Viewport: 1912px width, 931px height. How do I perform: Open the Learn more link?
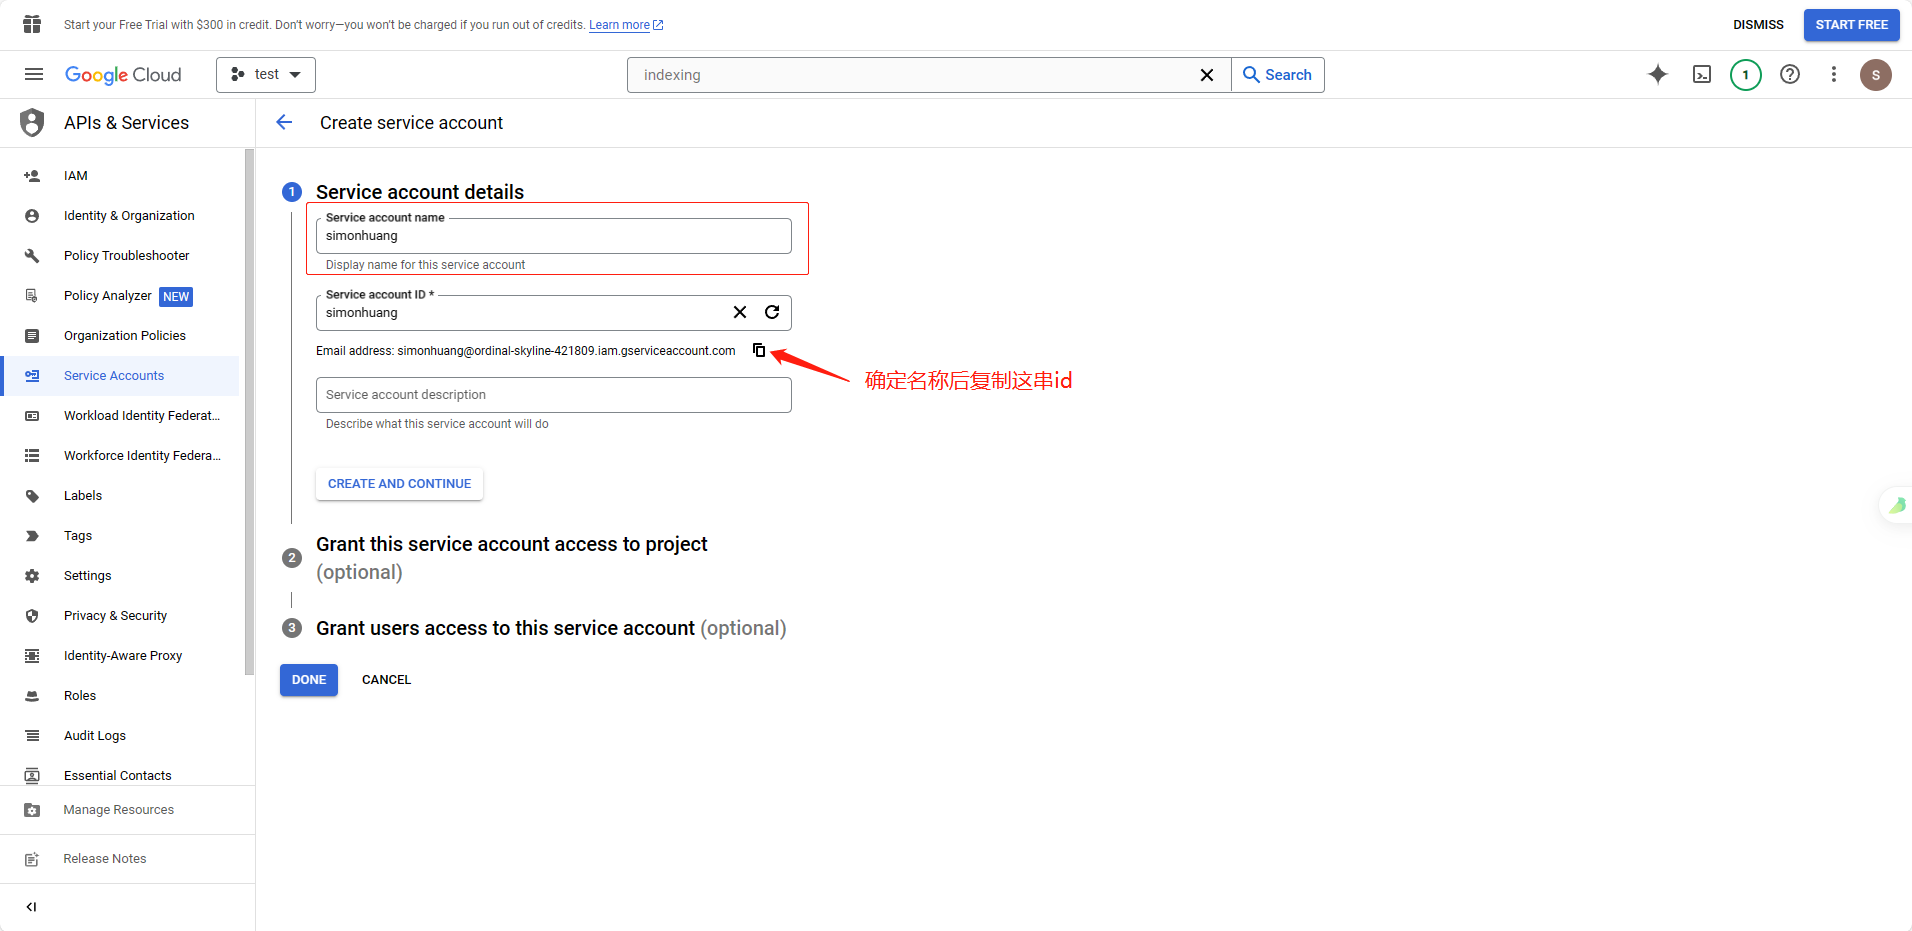(x=626, y=25)
